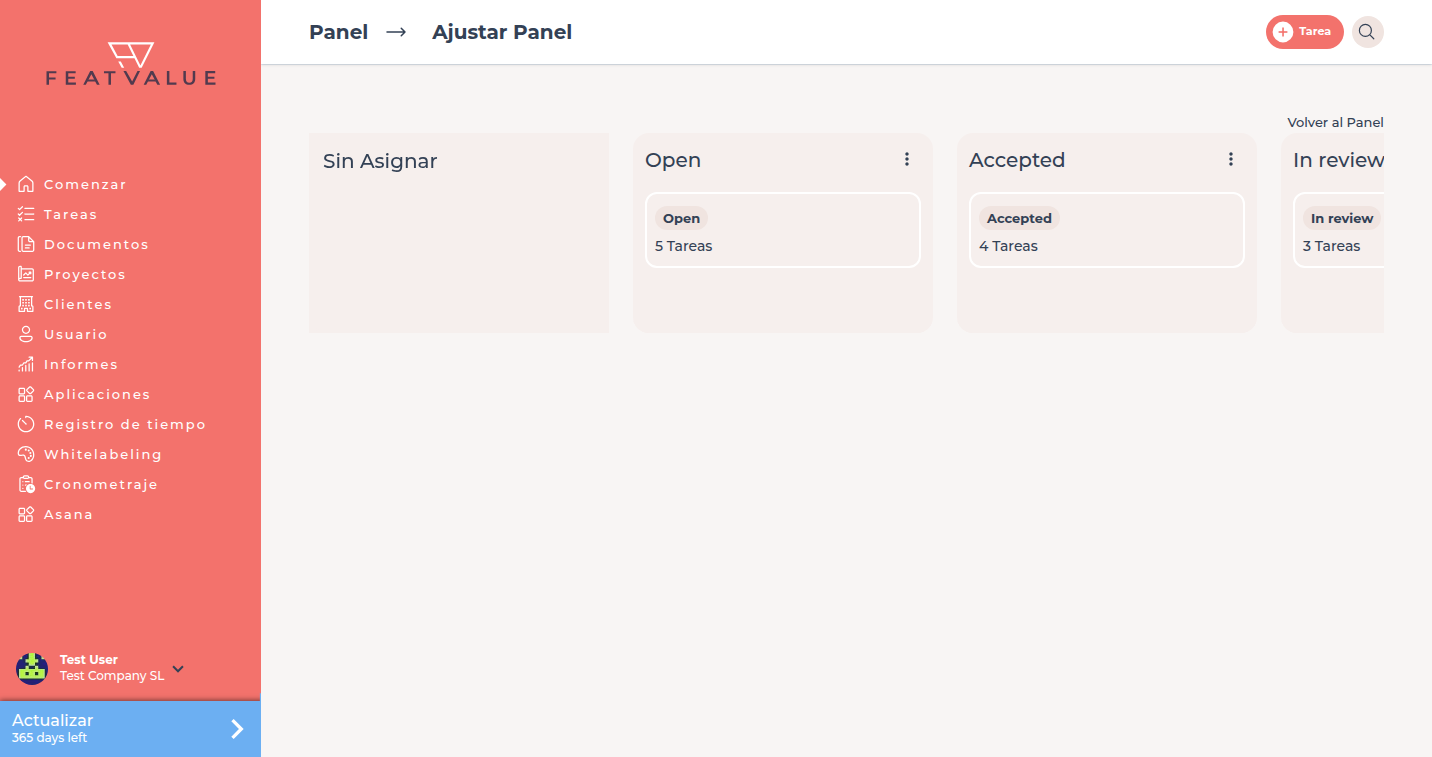
Task: Select the In review status card
Action: tap(1338, 230)
